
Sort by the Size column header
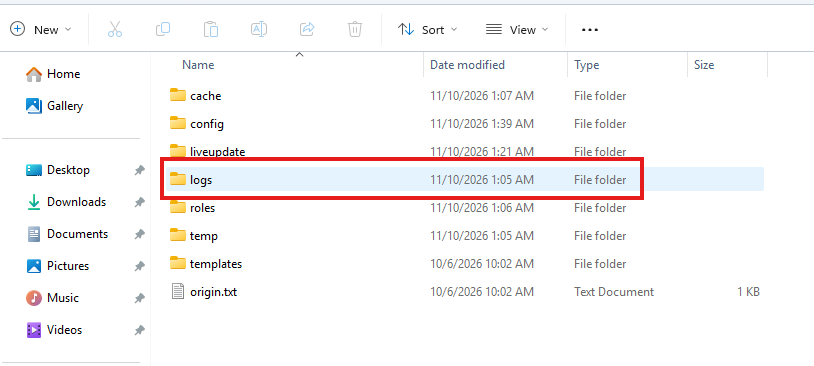(x=704, y=65)
